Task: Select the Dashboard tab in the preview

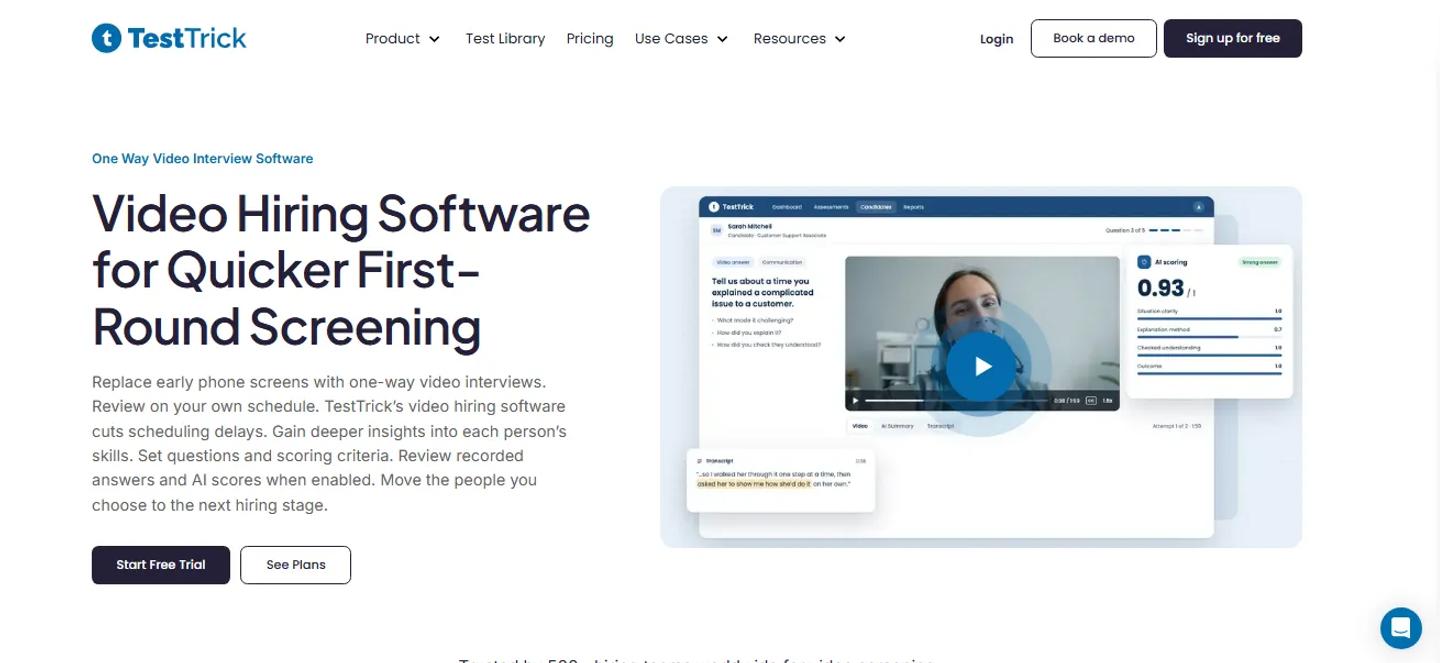Action: [787, 207]
